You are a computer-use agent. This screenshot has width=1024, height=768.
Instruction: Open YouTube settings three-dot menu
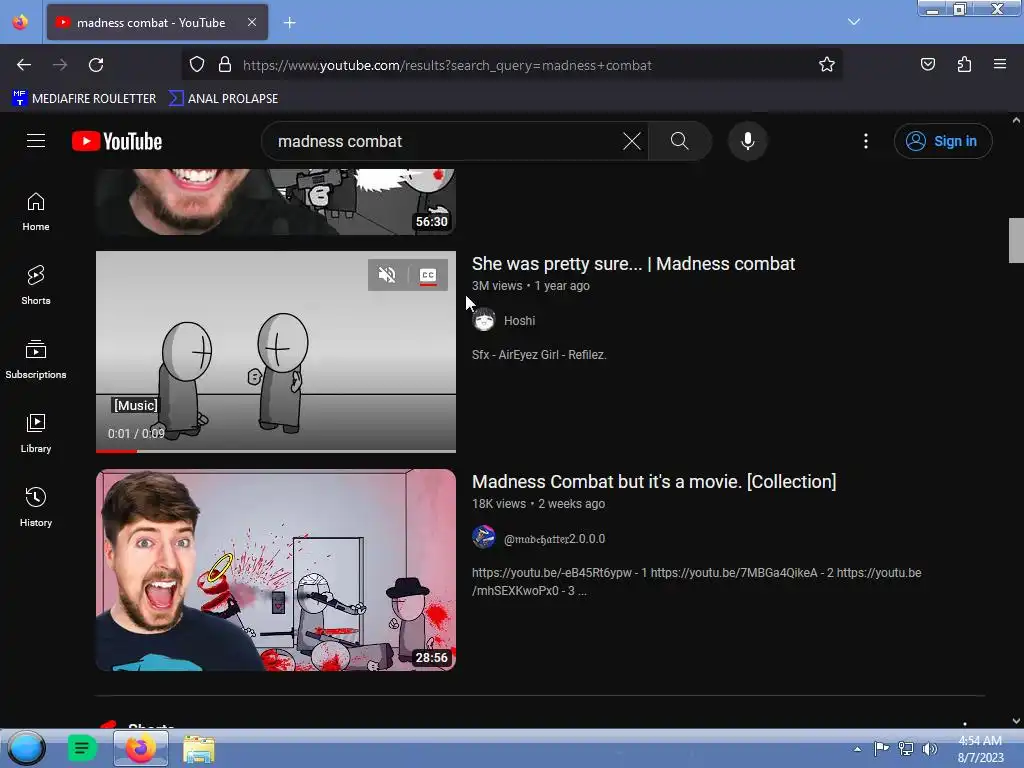pyautogui.click(x=866, y=141)
